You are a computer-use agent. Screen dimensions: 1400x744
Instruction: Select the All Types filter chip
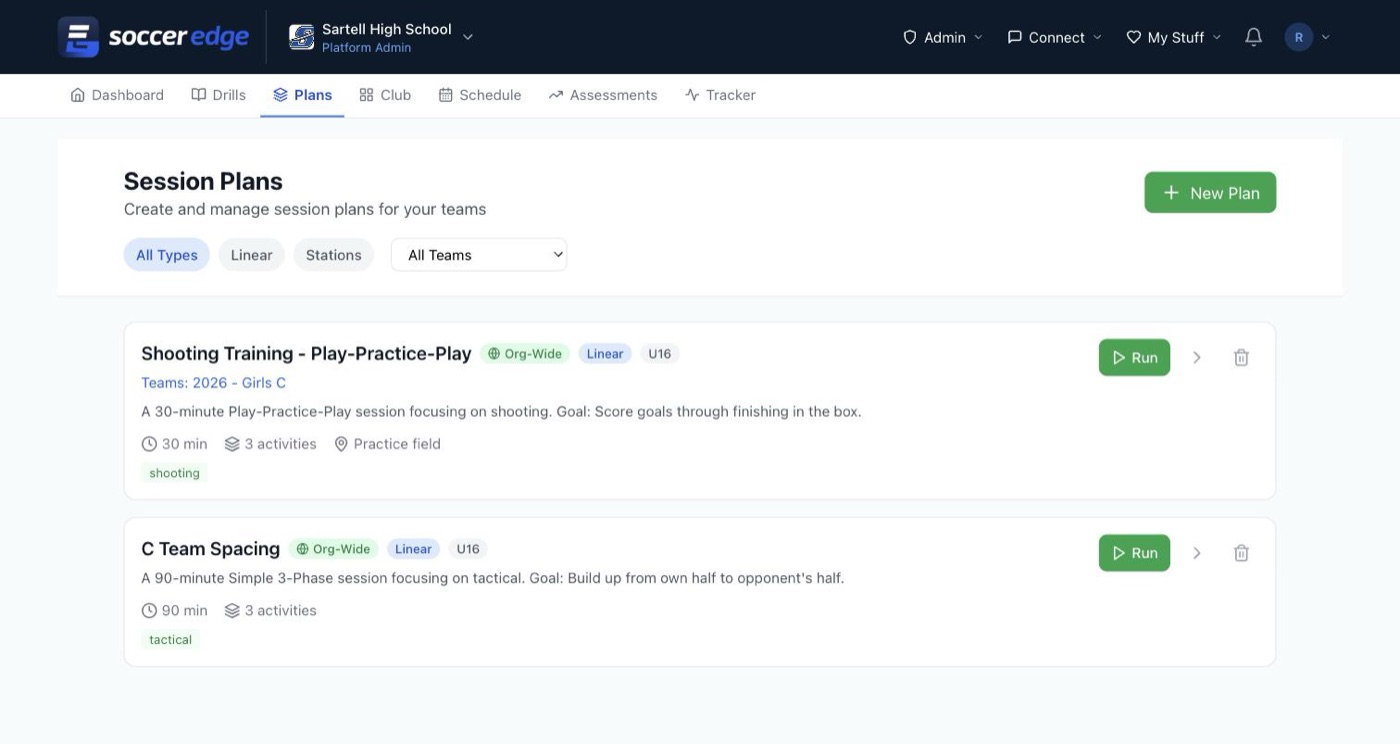[x=167, y=255]
